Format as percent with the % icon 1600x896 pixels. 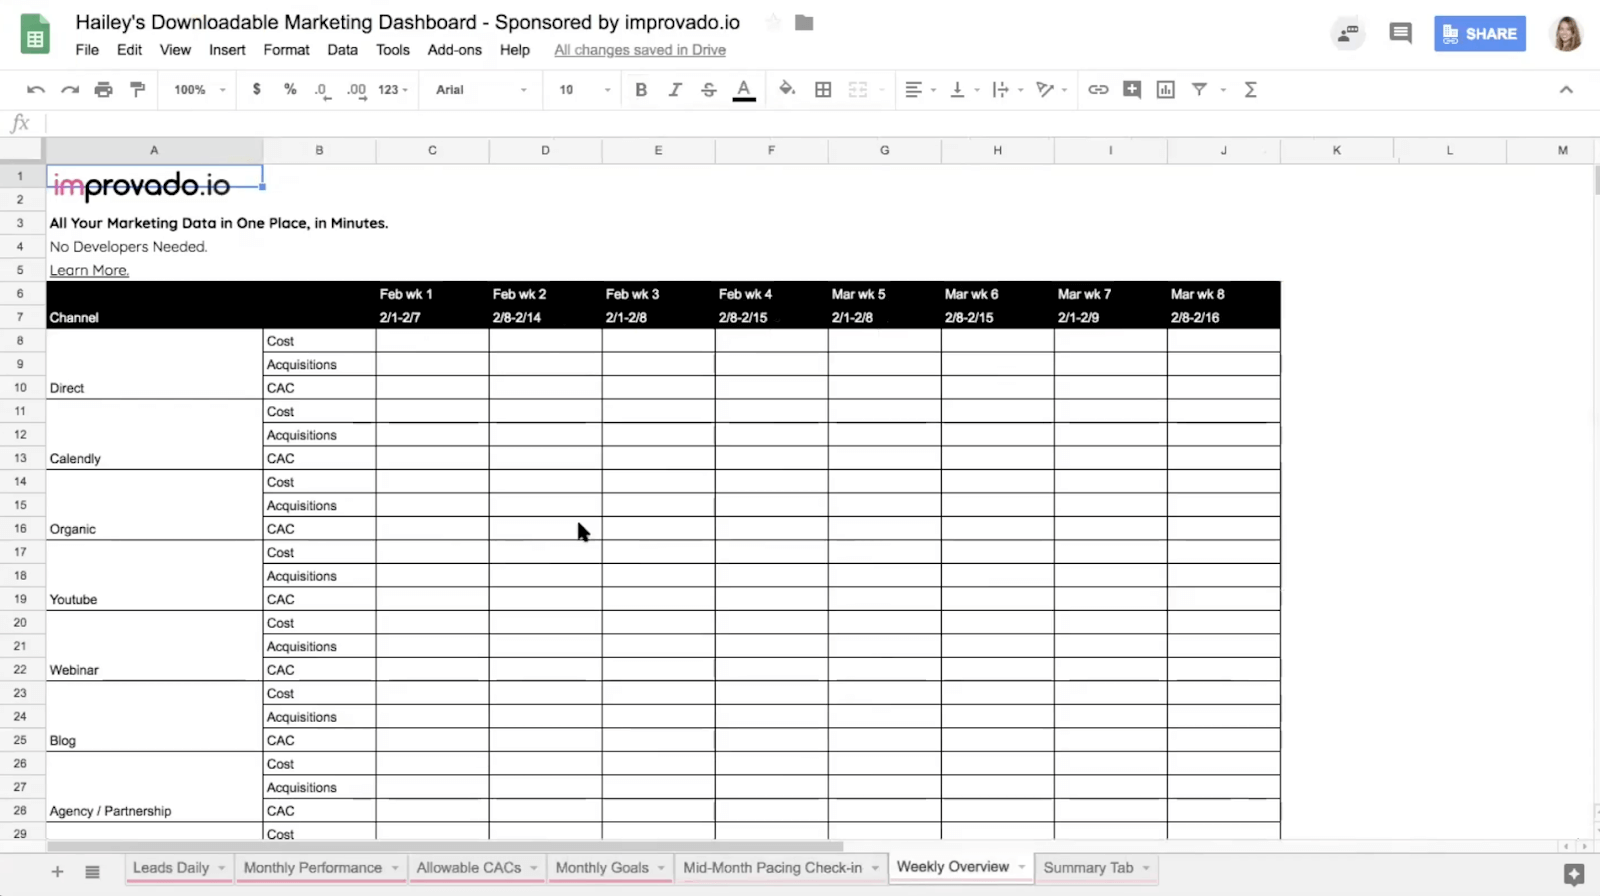pos(290,89)
